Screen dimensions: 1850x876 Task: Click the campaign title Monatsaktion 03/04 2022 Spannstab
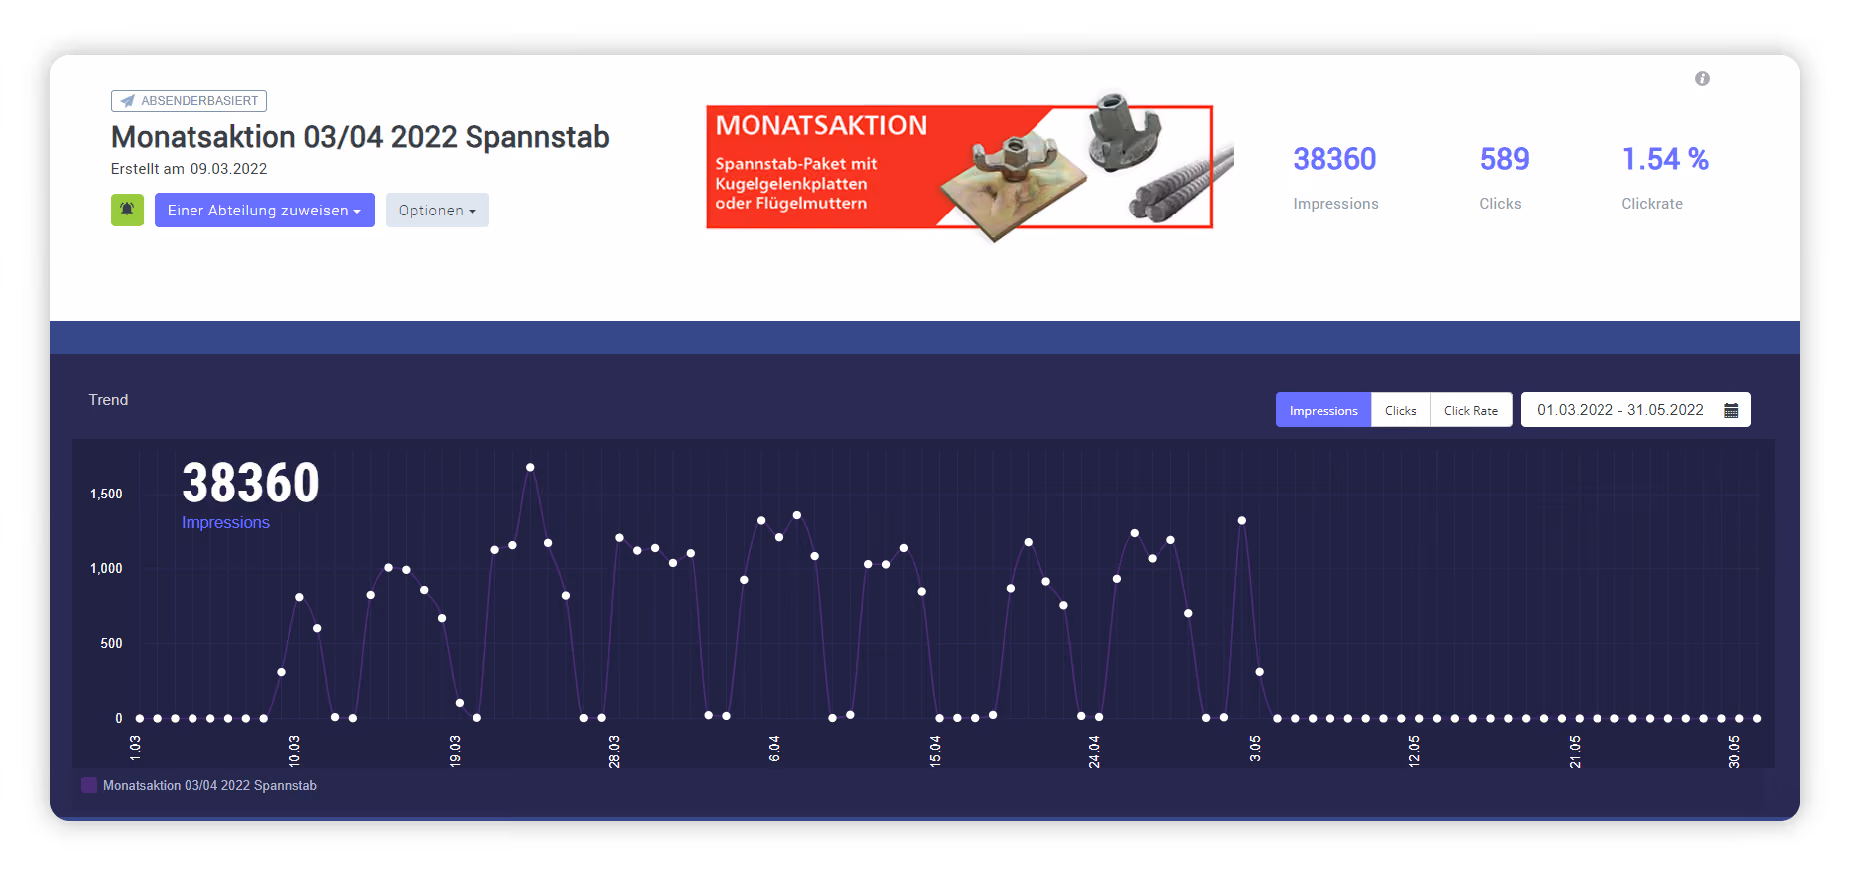[x=360, y=137]
